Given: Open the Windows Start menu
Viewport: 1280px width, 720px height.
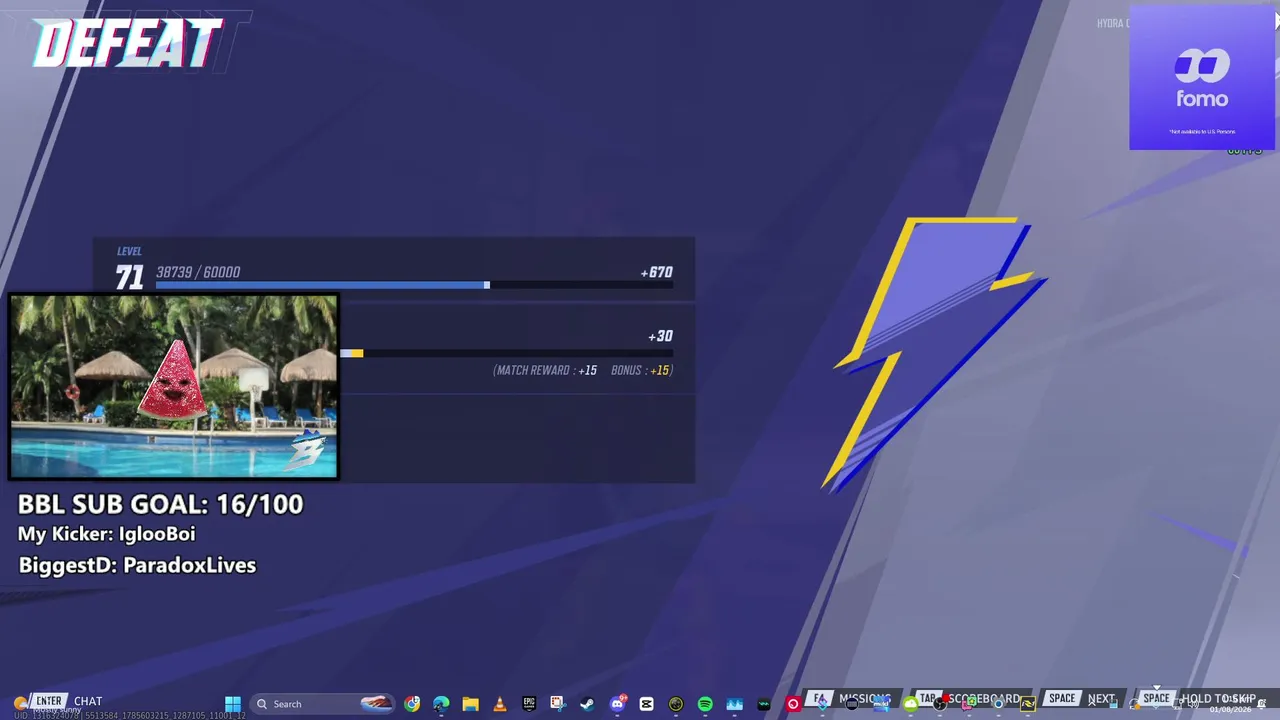Looking at the screenshot, I should pyautogui.click(x=233, y=704).
